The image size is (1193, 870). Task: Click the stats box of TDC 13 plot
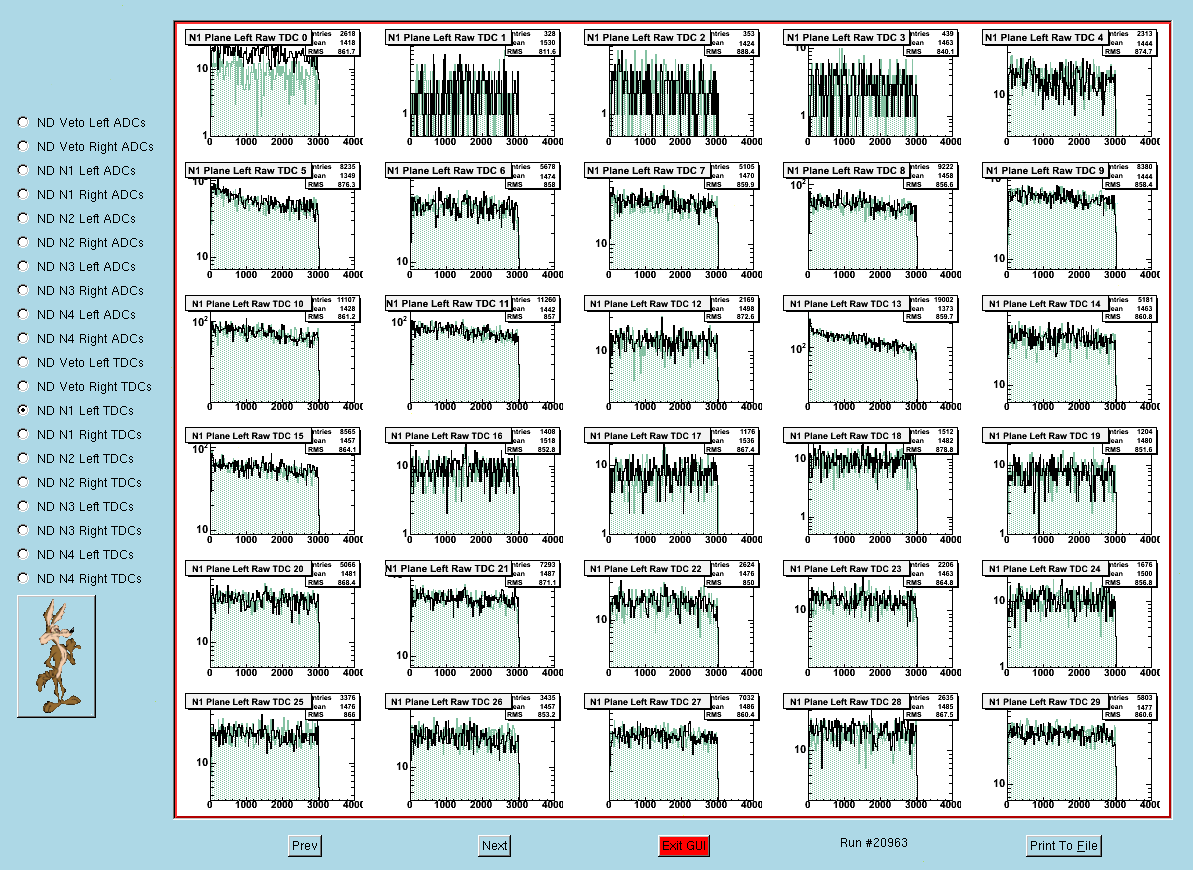click(x=933, y=308)
